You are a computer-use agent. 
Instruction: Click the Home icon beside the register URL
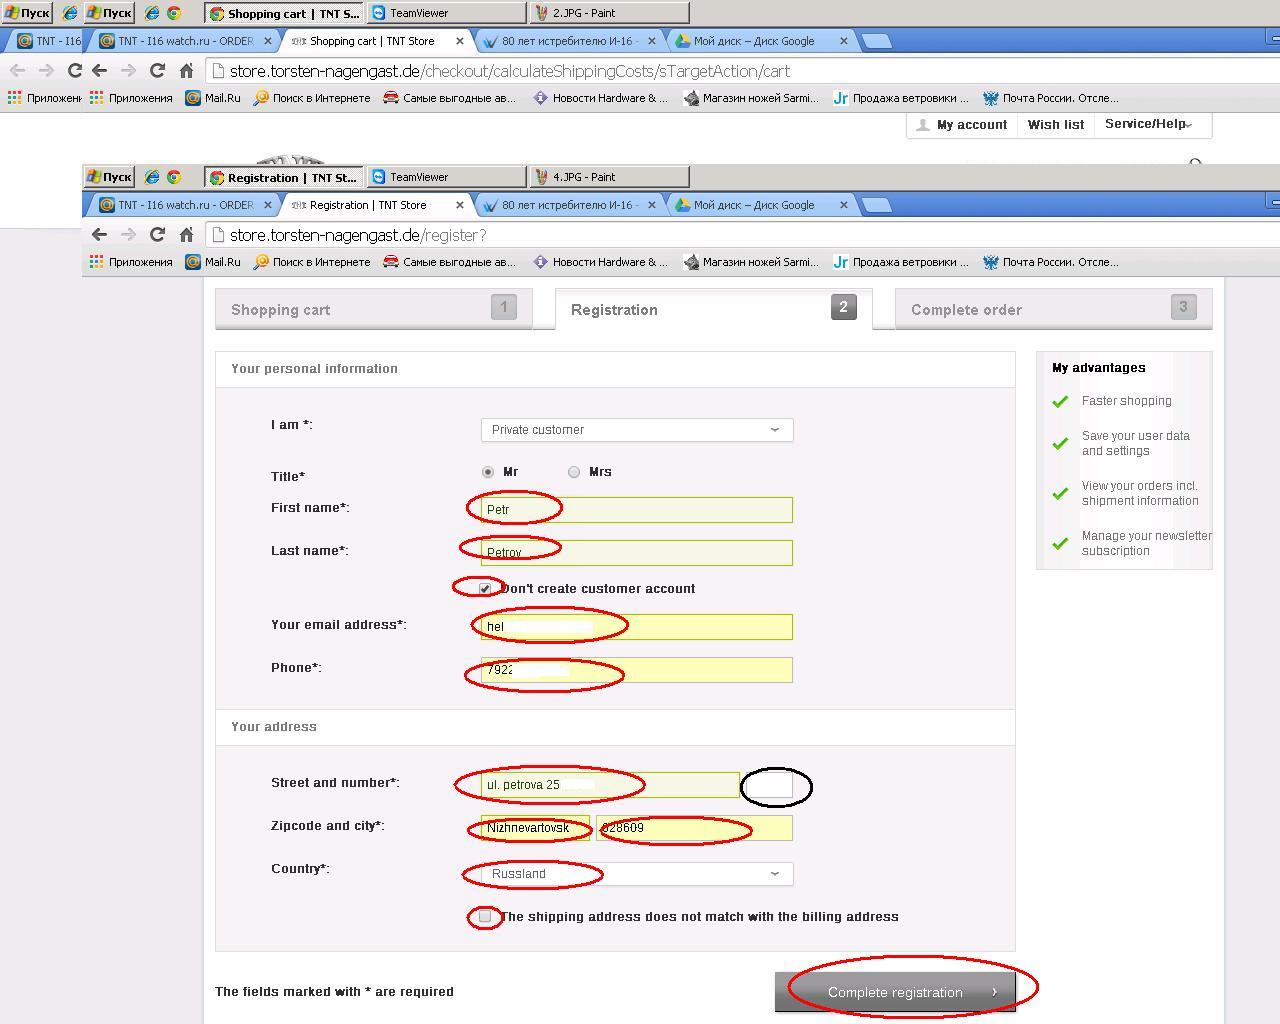click(186, 235)
